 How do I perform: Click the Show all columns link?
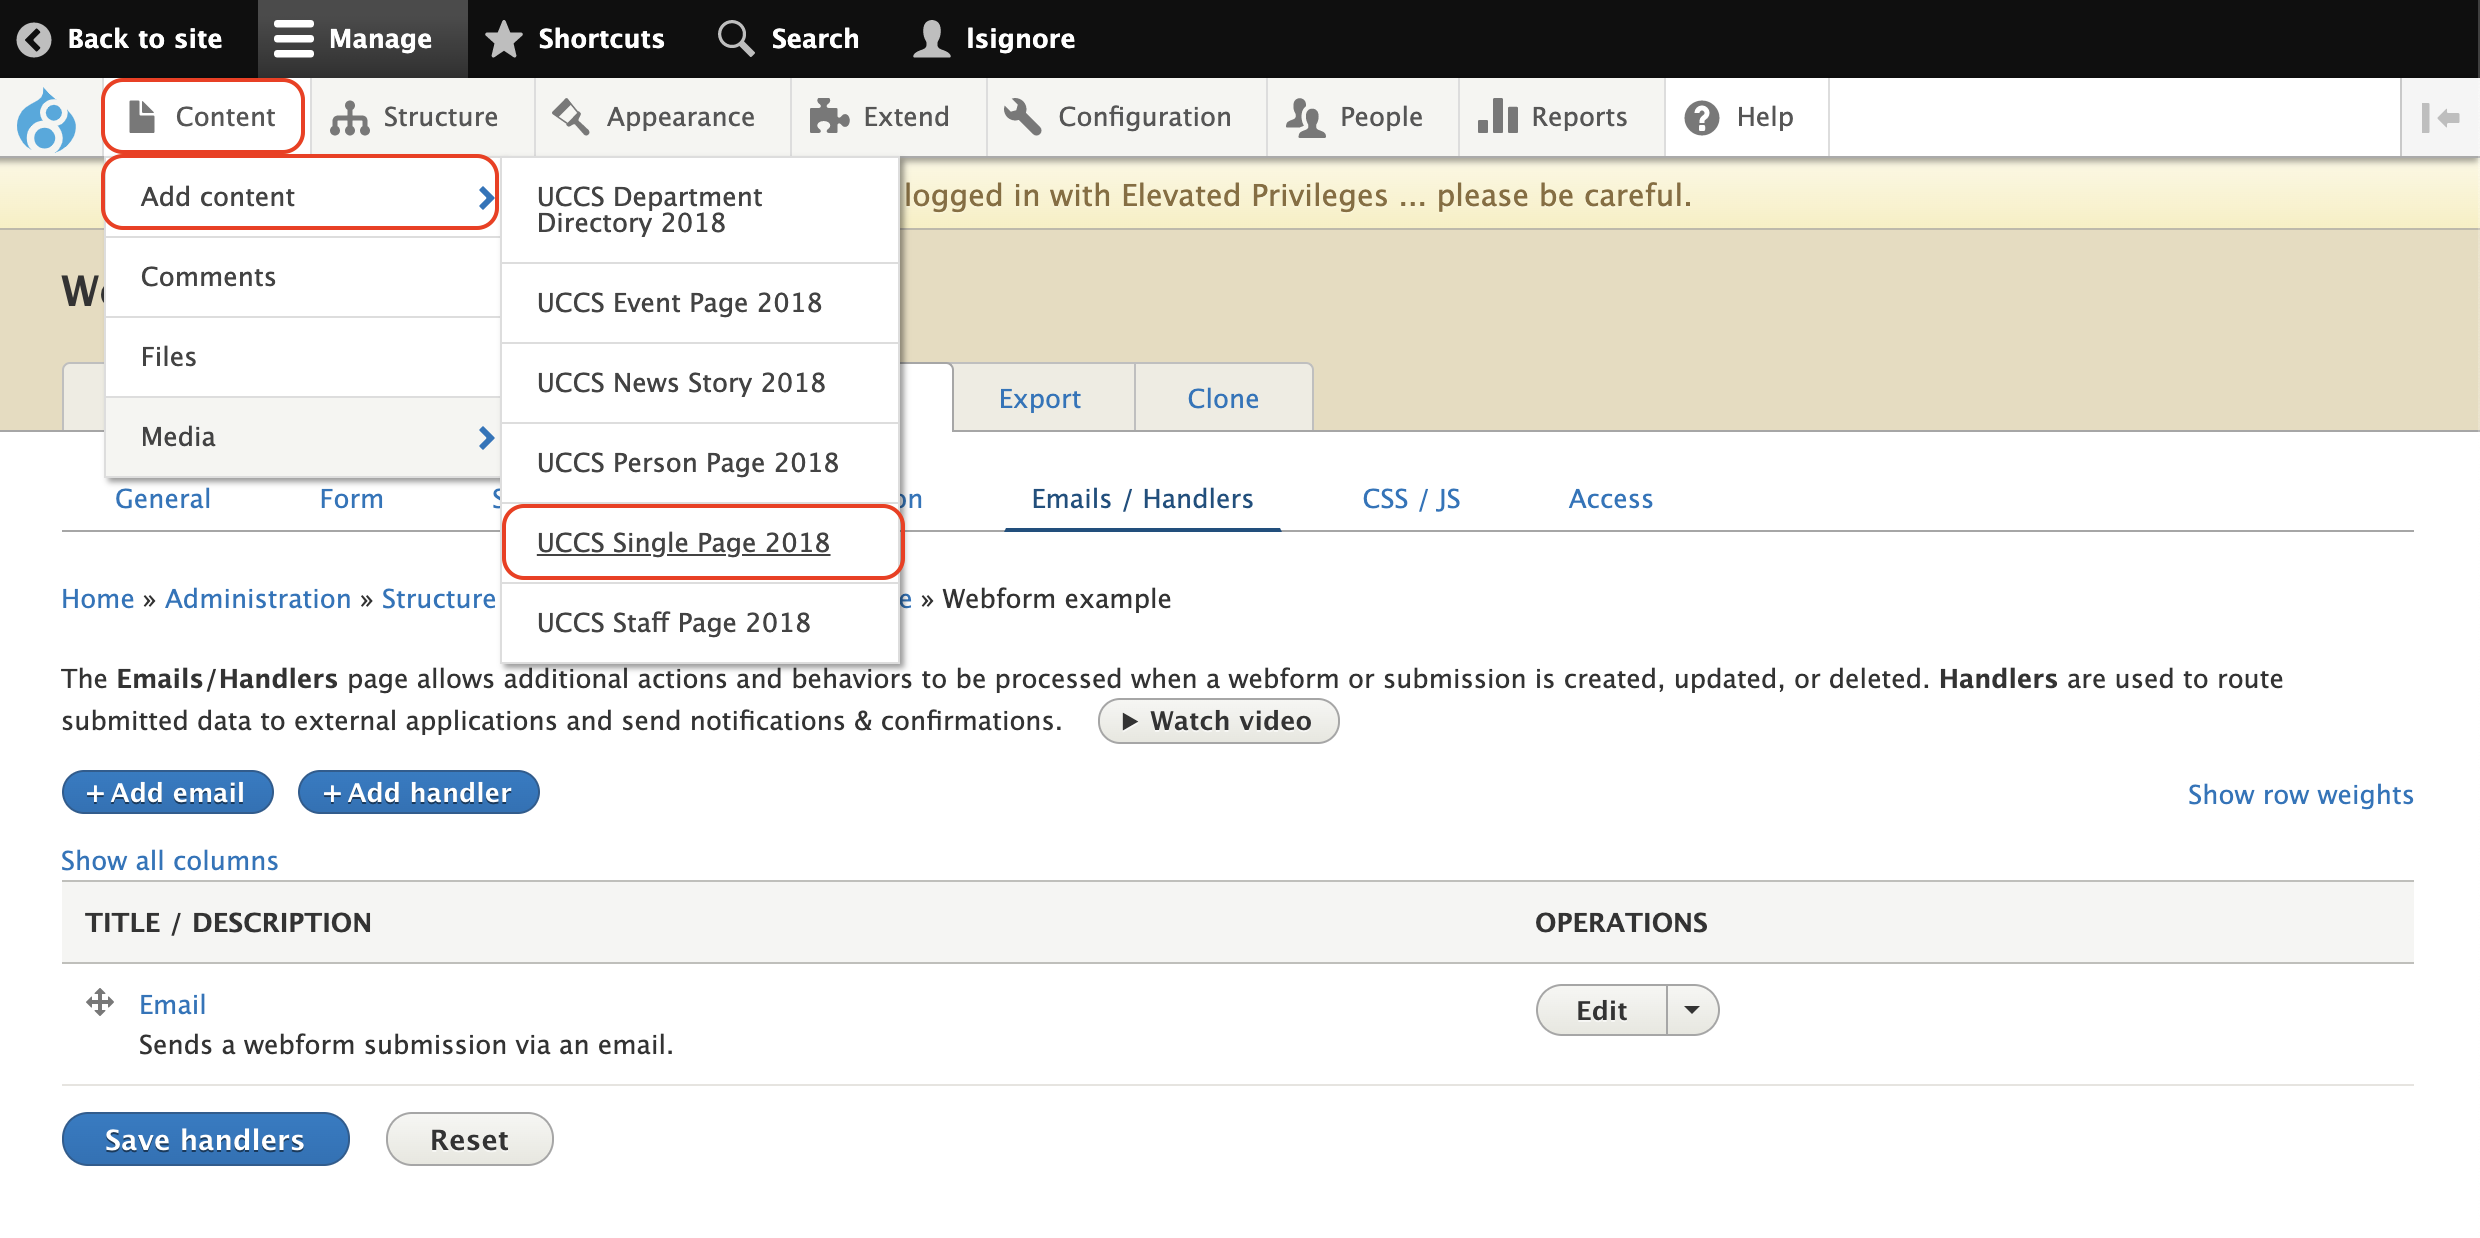(x=170, y=861)
